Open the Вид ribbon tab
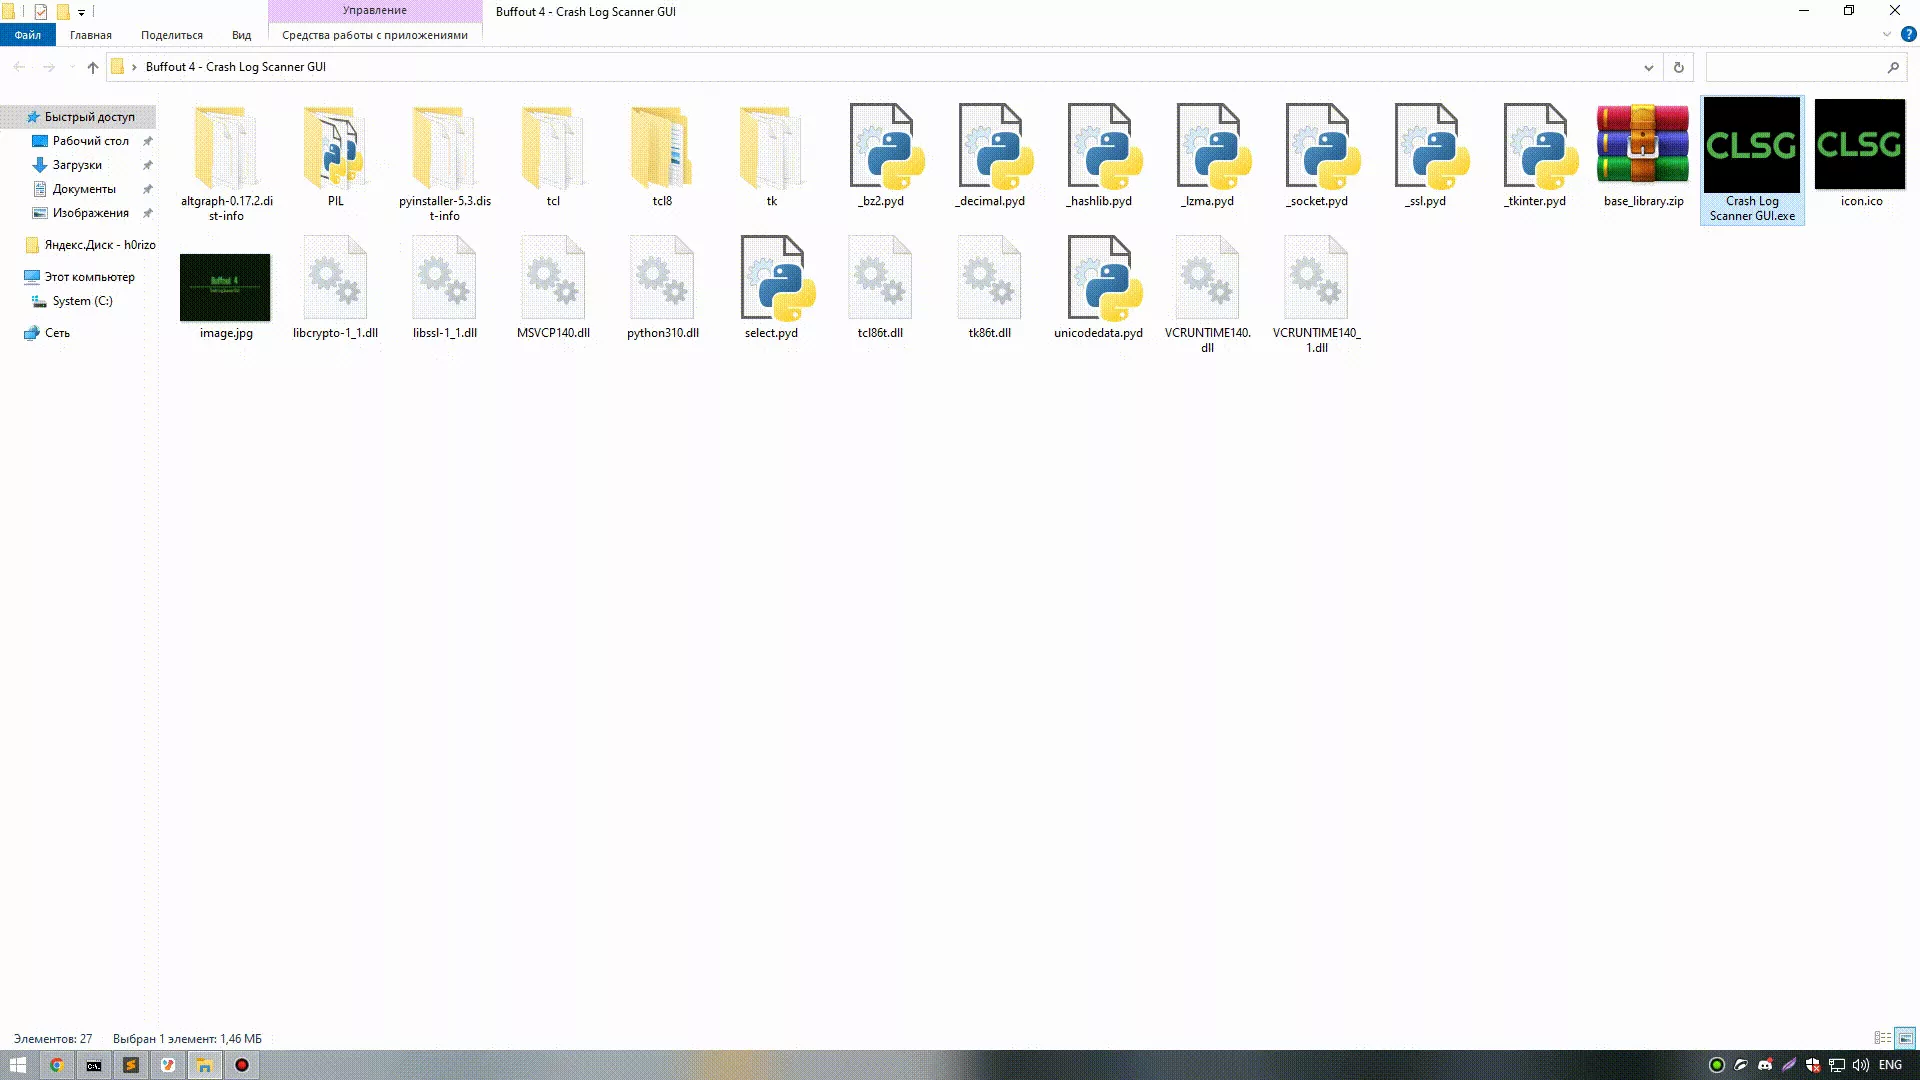 (x=241, y=35)
